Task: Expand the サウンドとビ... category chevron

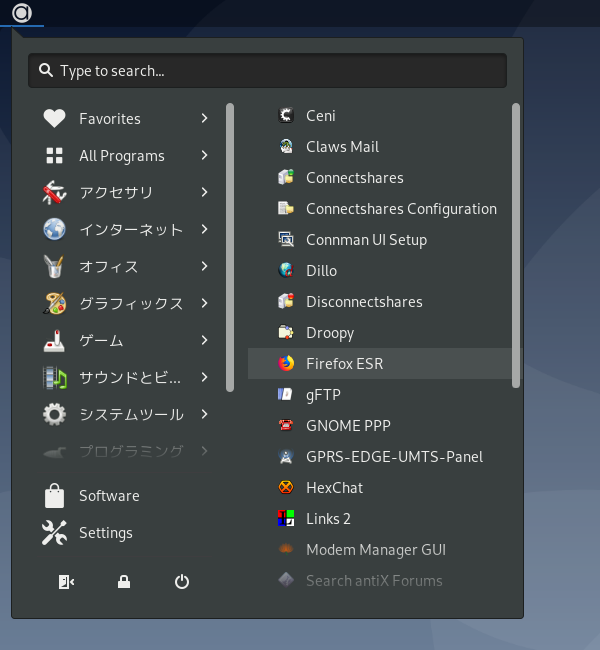Action: pyautogui.click(x=204, y=377)
